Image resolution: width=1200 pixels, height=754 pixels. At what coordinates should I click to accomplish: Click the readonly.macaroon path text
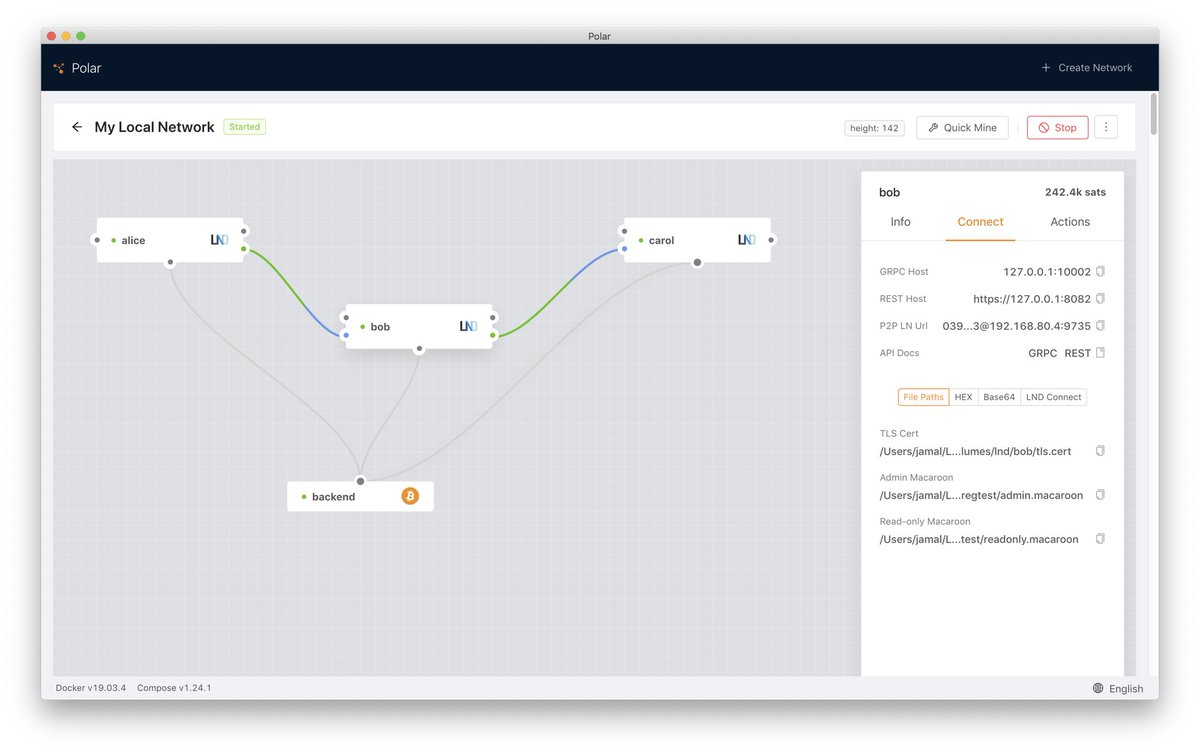pyautogui.click(x=979, y=539)
